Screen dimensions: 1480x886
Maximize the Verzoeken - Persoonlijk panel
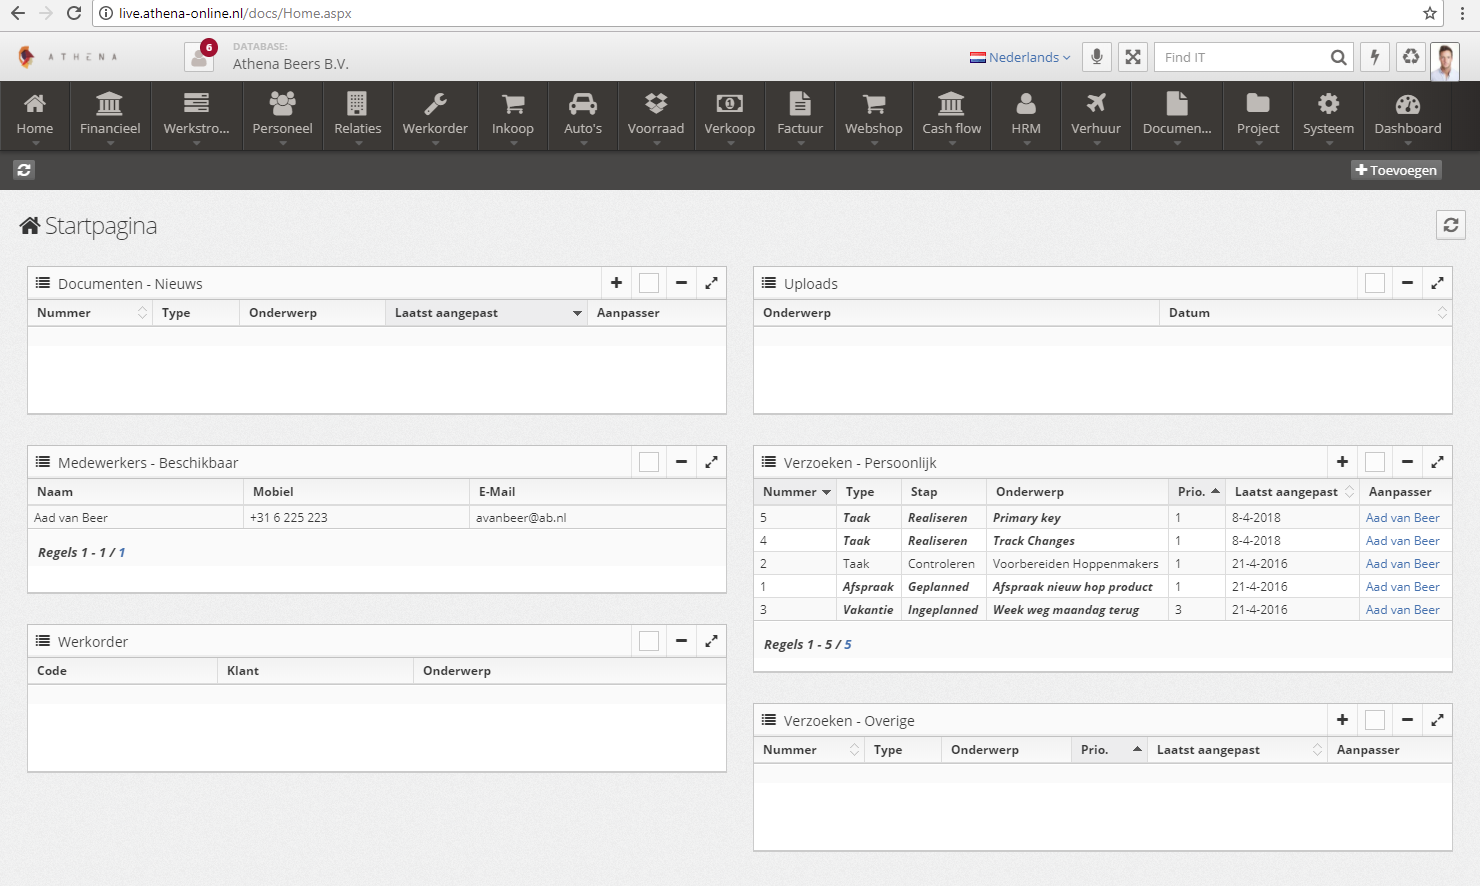[x=1437, y=462]
